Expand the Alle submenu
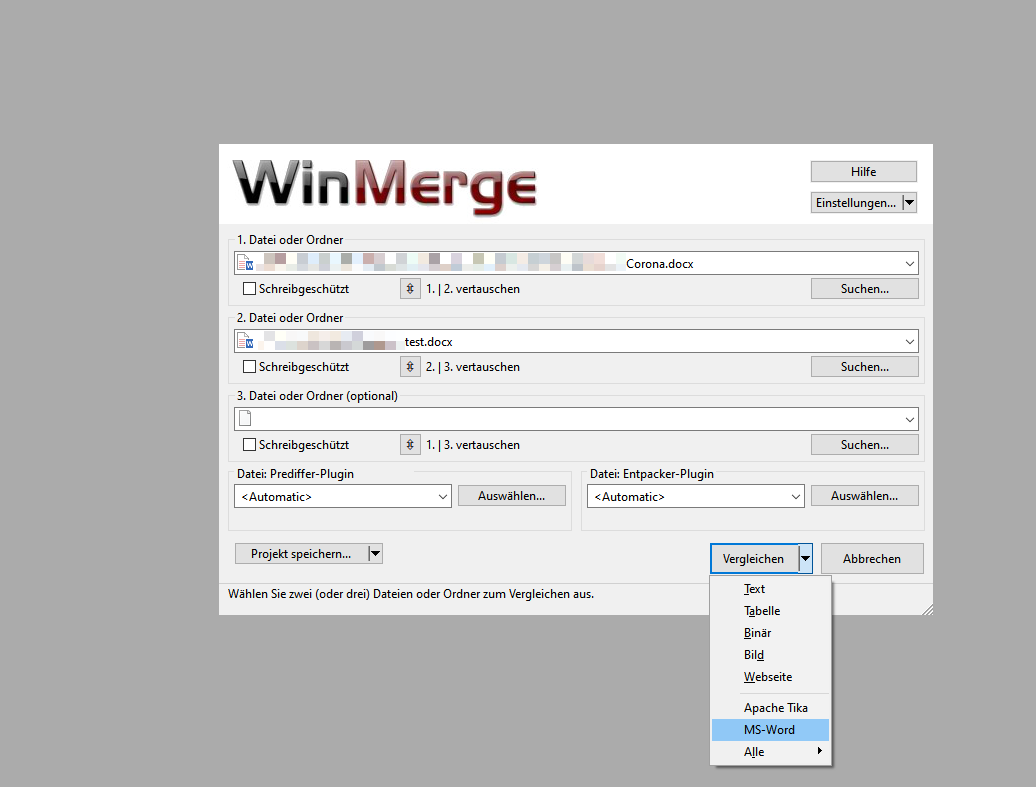This screenshot has height=787, width=1036. pos(770,752)
